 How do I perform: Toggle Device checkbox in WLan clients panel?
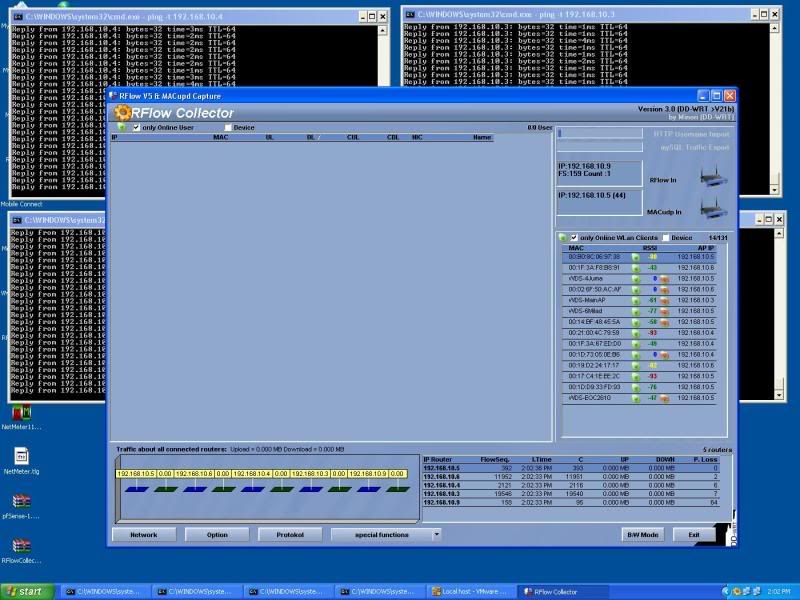tap(665, 238)
